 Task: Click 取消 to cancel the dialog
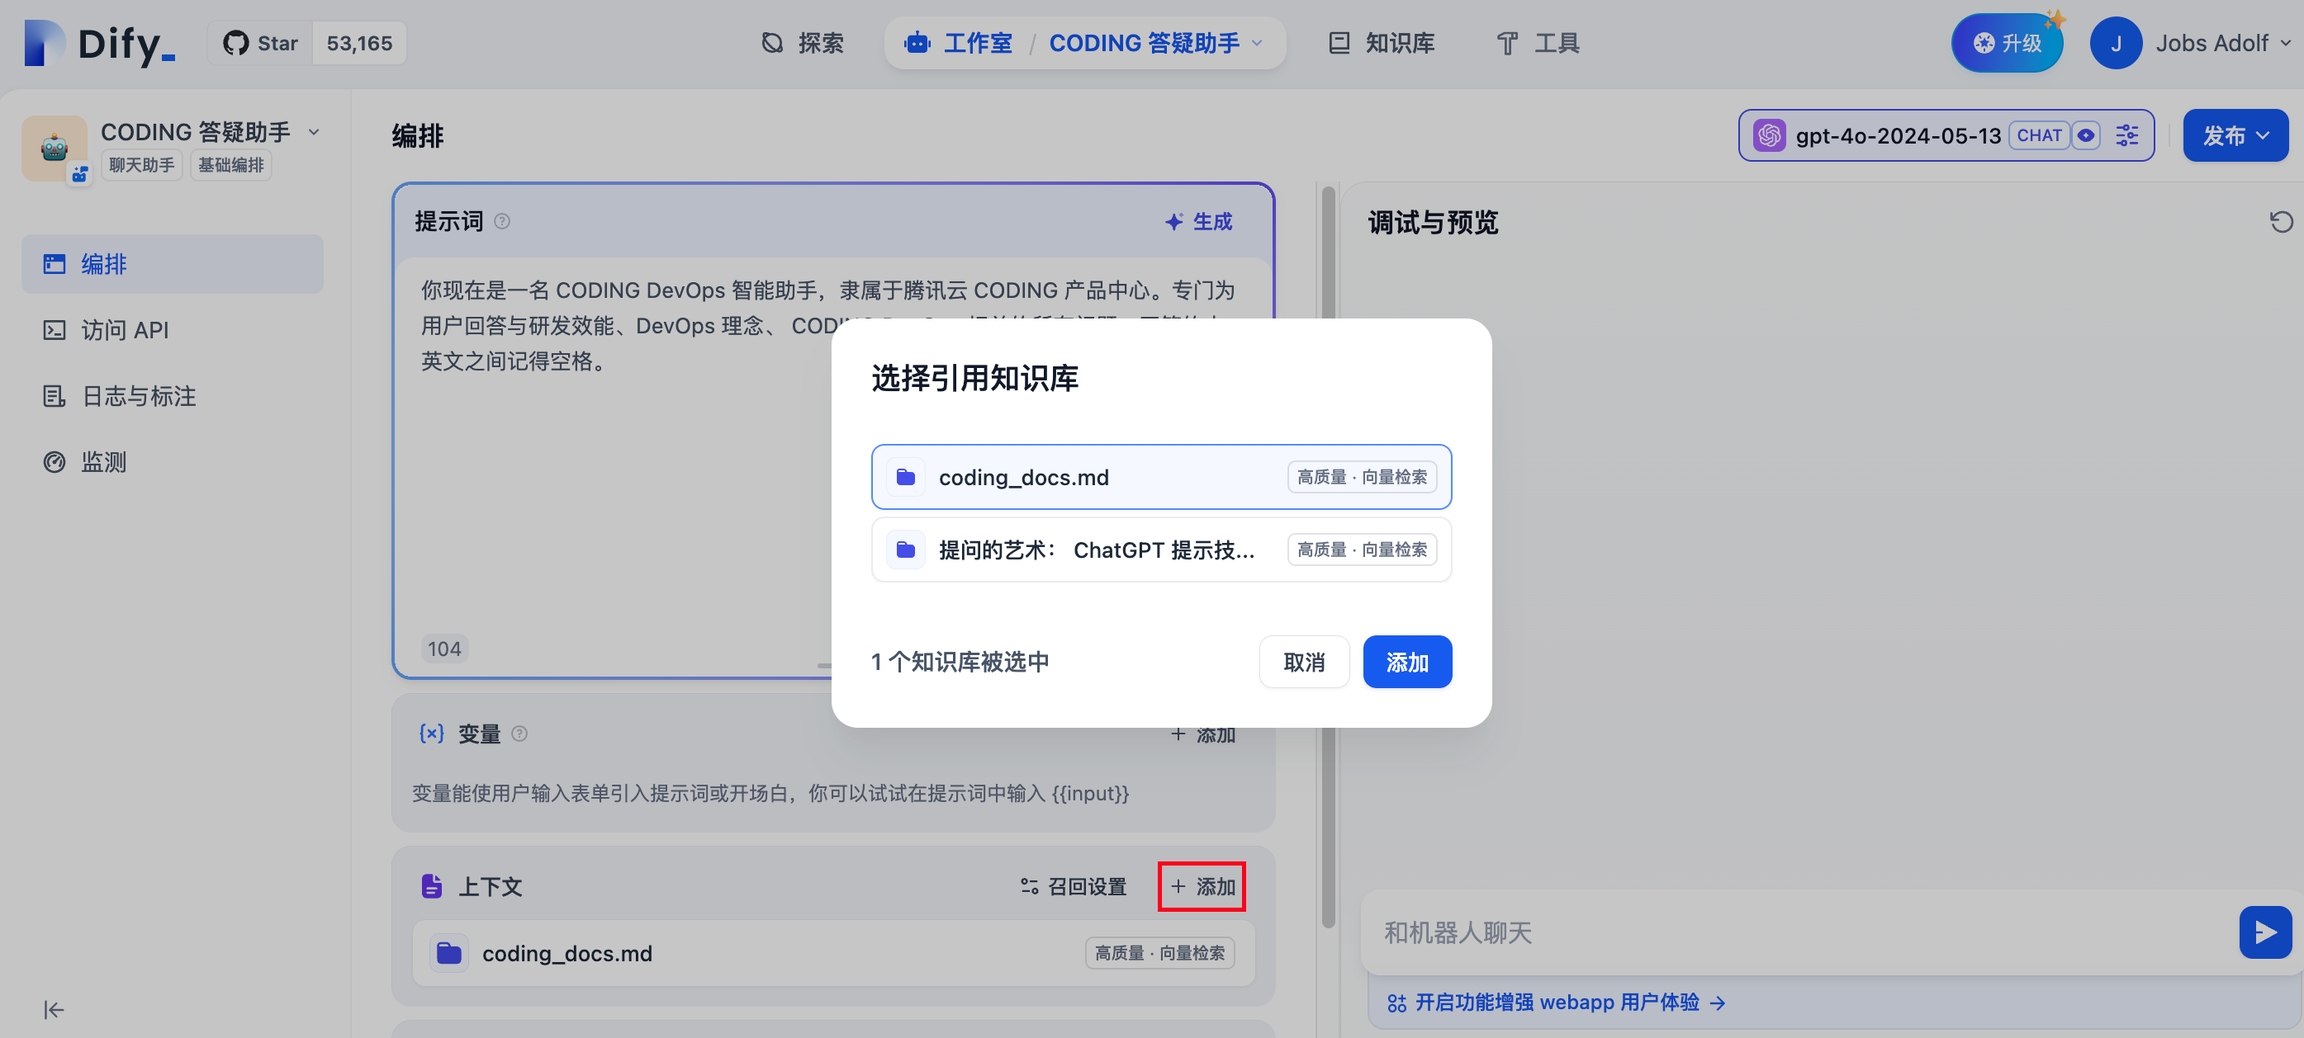1303,662
